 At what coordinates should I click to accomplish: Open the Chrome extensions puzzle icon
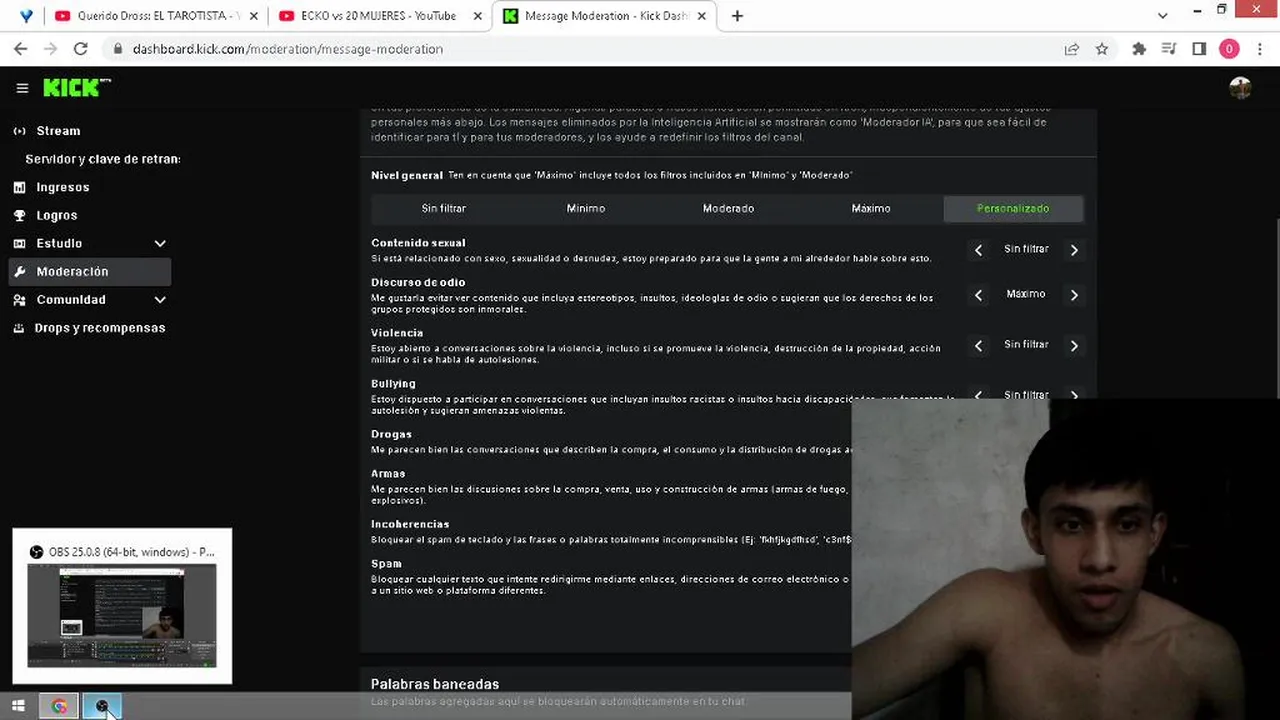[x=1139, y=49]
